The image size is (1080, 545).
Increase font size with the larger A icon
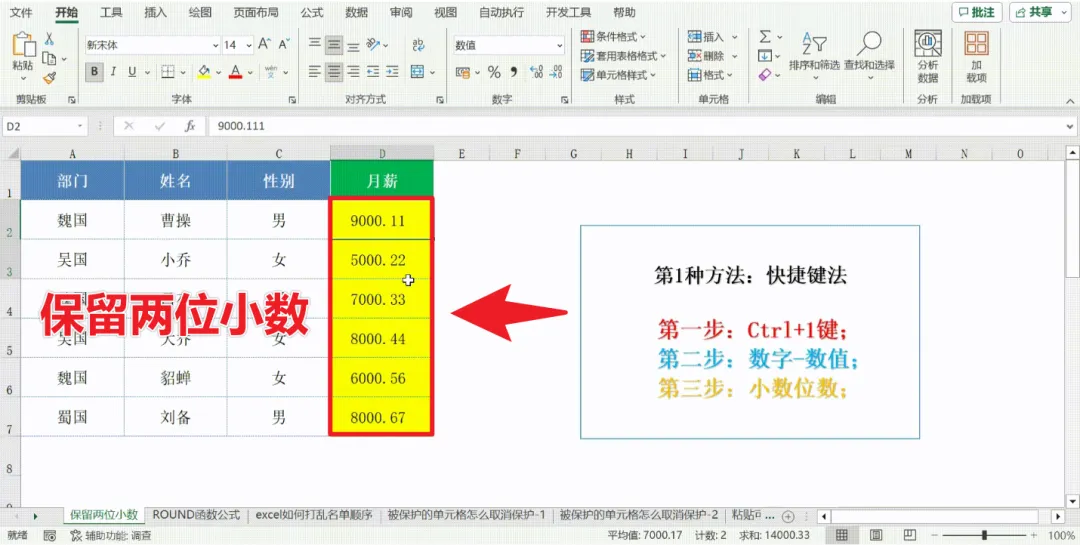(264, 45)
